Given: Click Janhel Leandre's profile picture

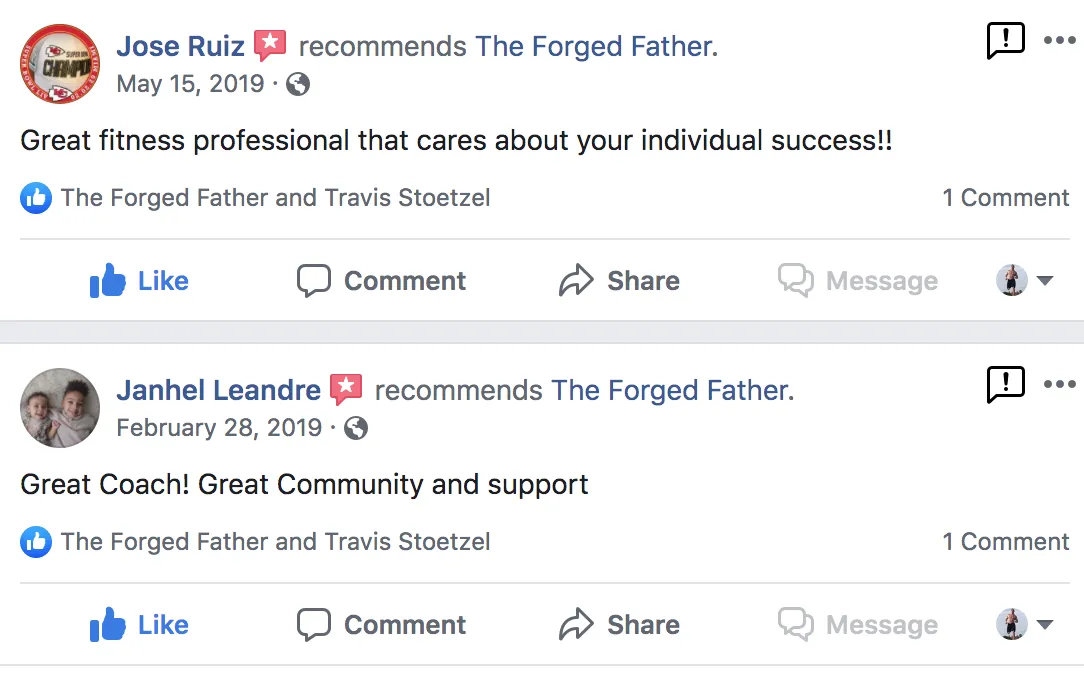Looking at the screenshot, I should pyautogui.click(x=60, y=407).
